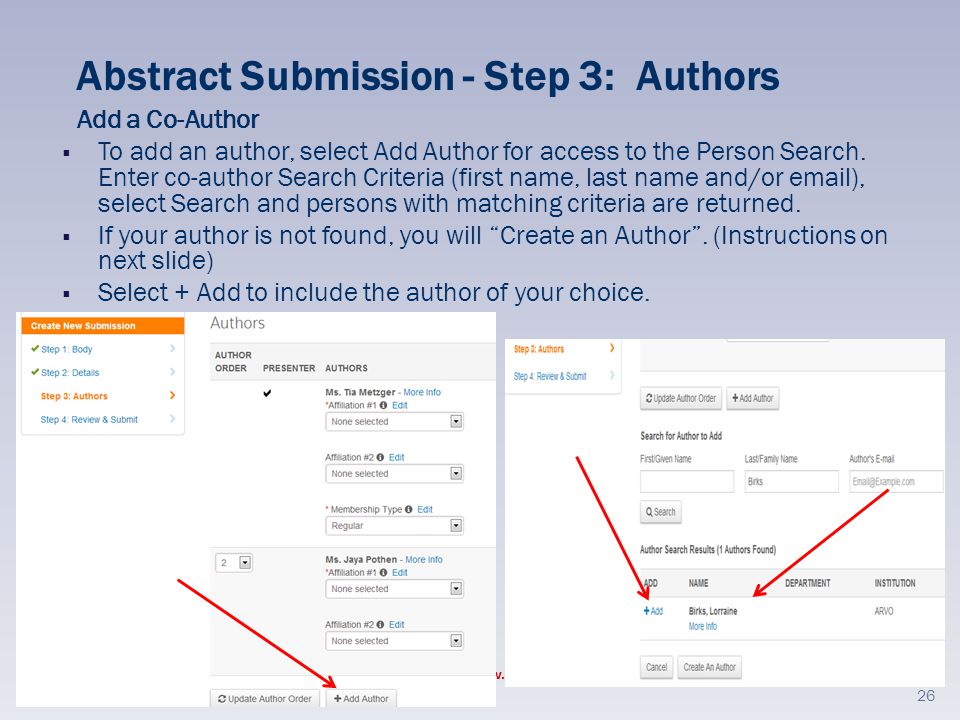
Task: Click the presenter checkmark for Tia Metzger
Action: pos(267,393)
